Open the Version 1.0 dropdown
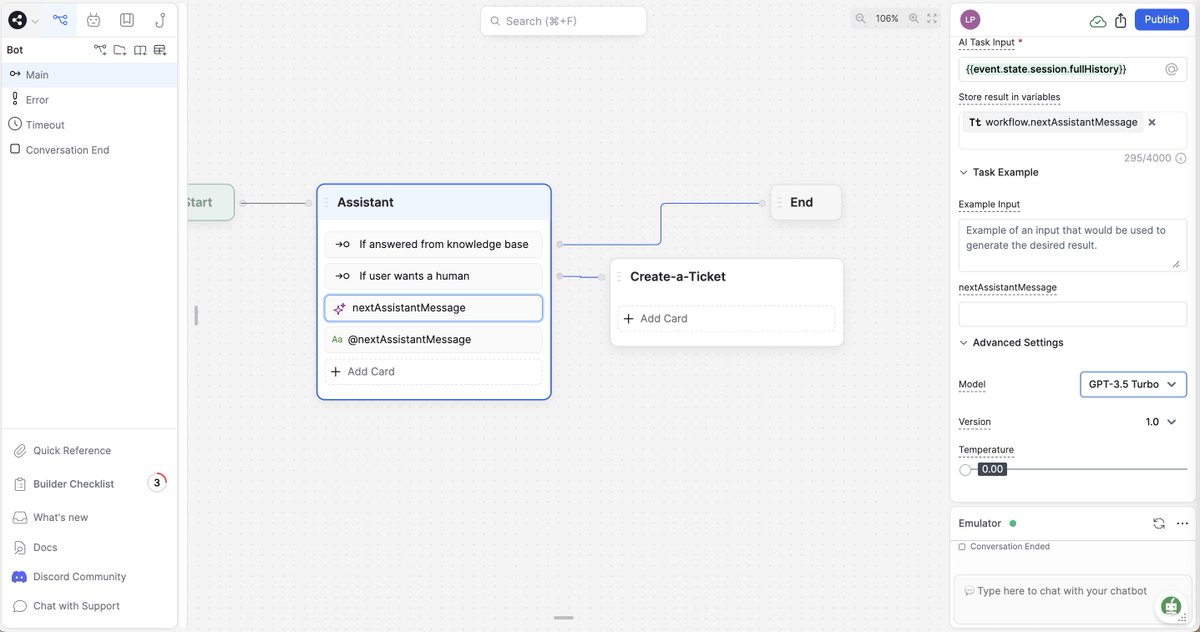The height and width of the screenshot is (632, 1200). coord(1157,421)
